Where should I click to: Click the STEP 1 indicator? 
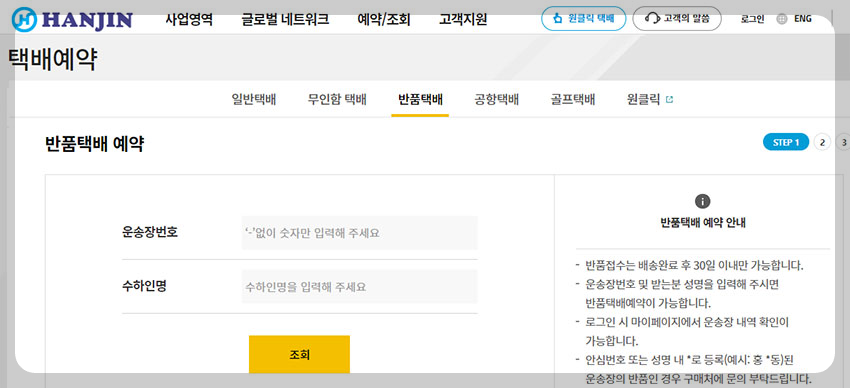pos(786,142)
